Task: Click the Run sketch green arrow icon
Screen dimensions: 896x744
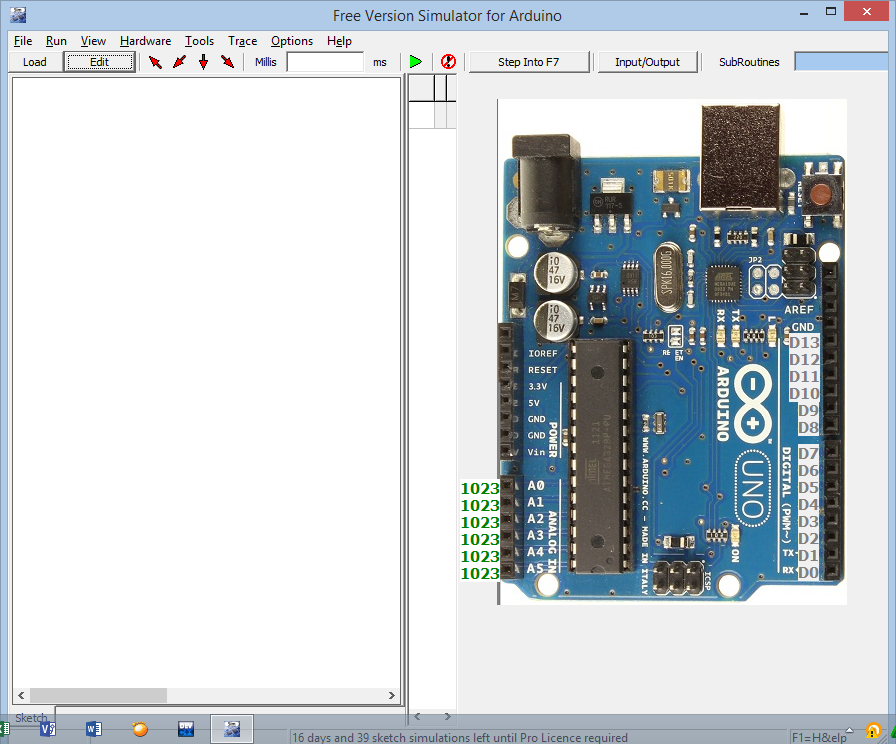Action: (x=416, y=61)
